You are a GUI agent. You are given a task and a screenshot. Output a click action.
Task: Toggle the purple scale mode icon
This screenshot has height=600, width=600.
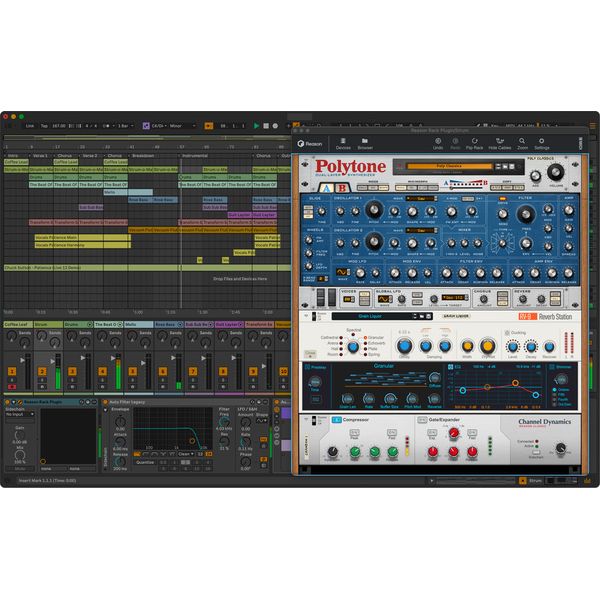click(x=146, y=126)
